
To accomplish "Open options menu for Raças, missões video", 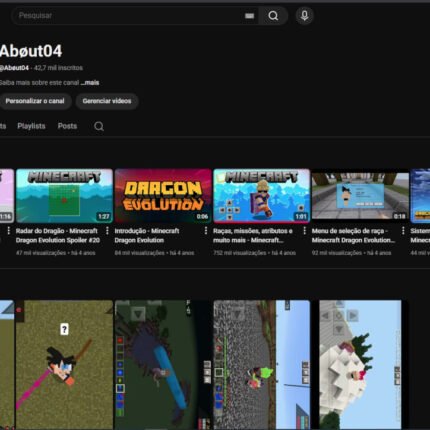I will tap(304, 231).
